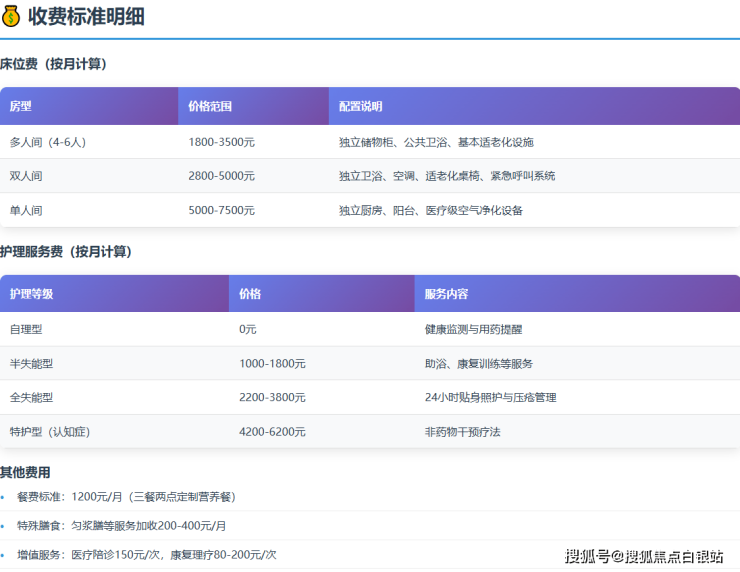Click the 护理等级 column header

(x=32, y=294)
